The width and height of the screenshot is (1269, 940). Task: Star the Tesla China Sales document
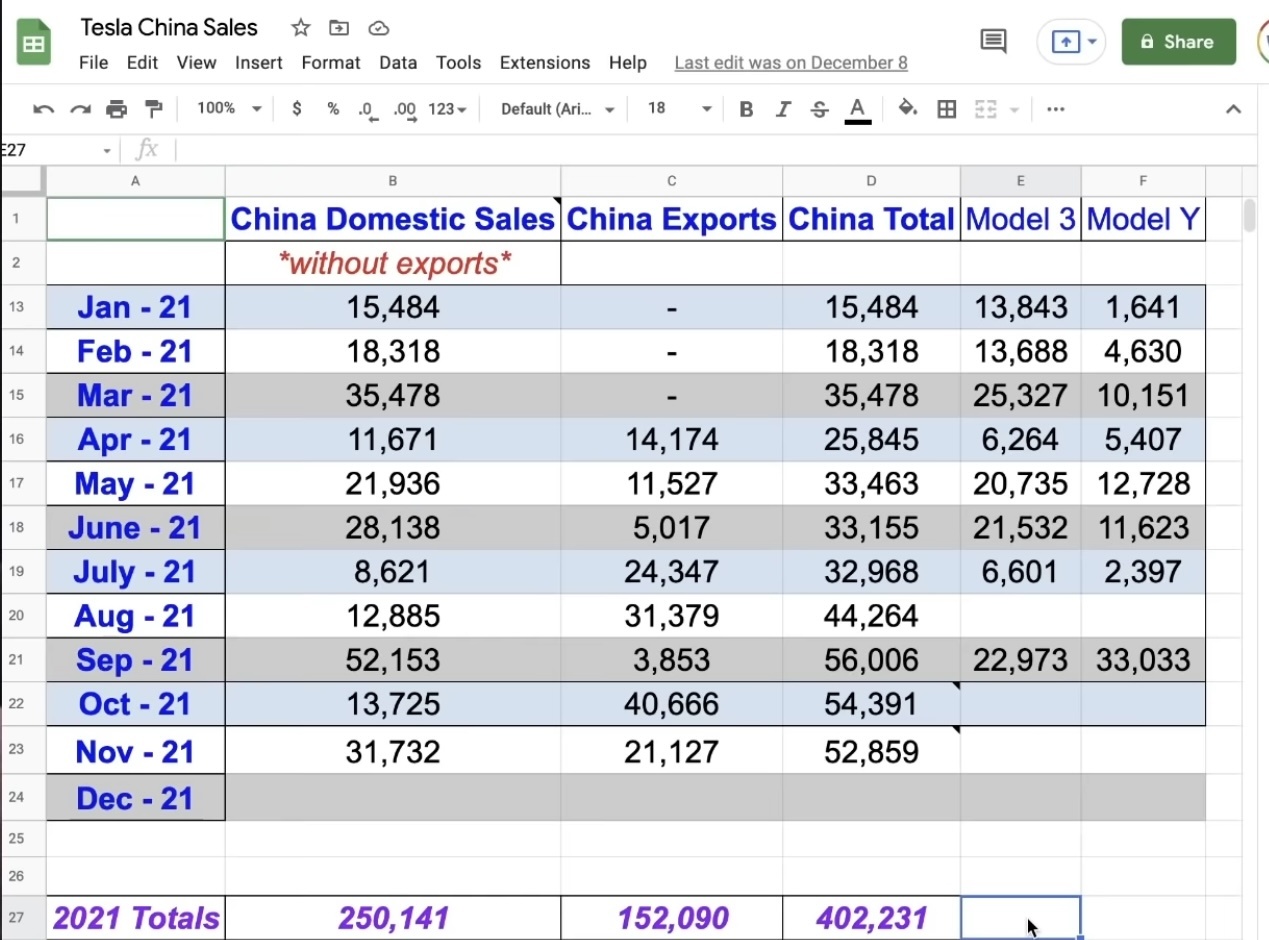(x=300, y=28)
